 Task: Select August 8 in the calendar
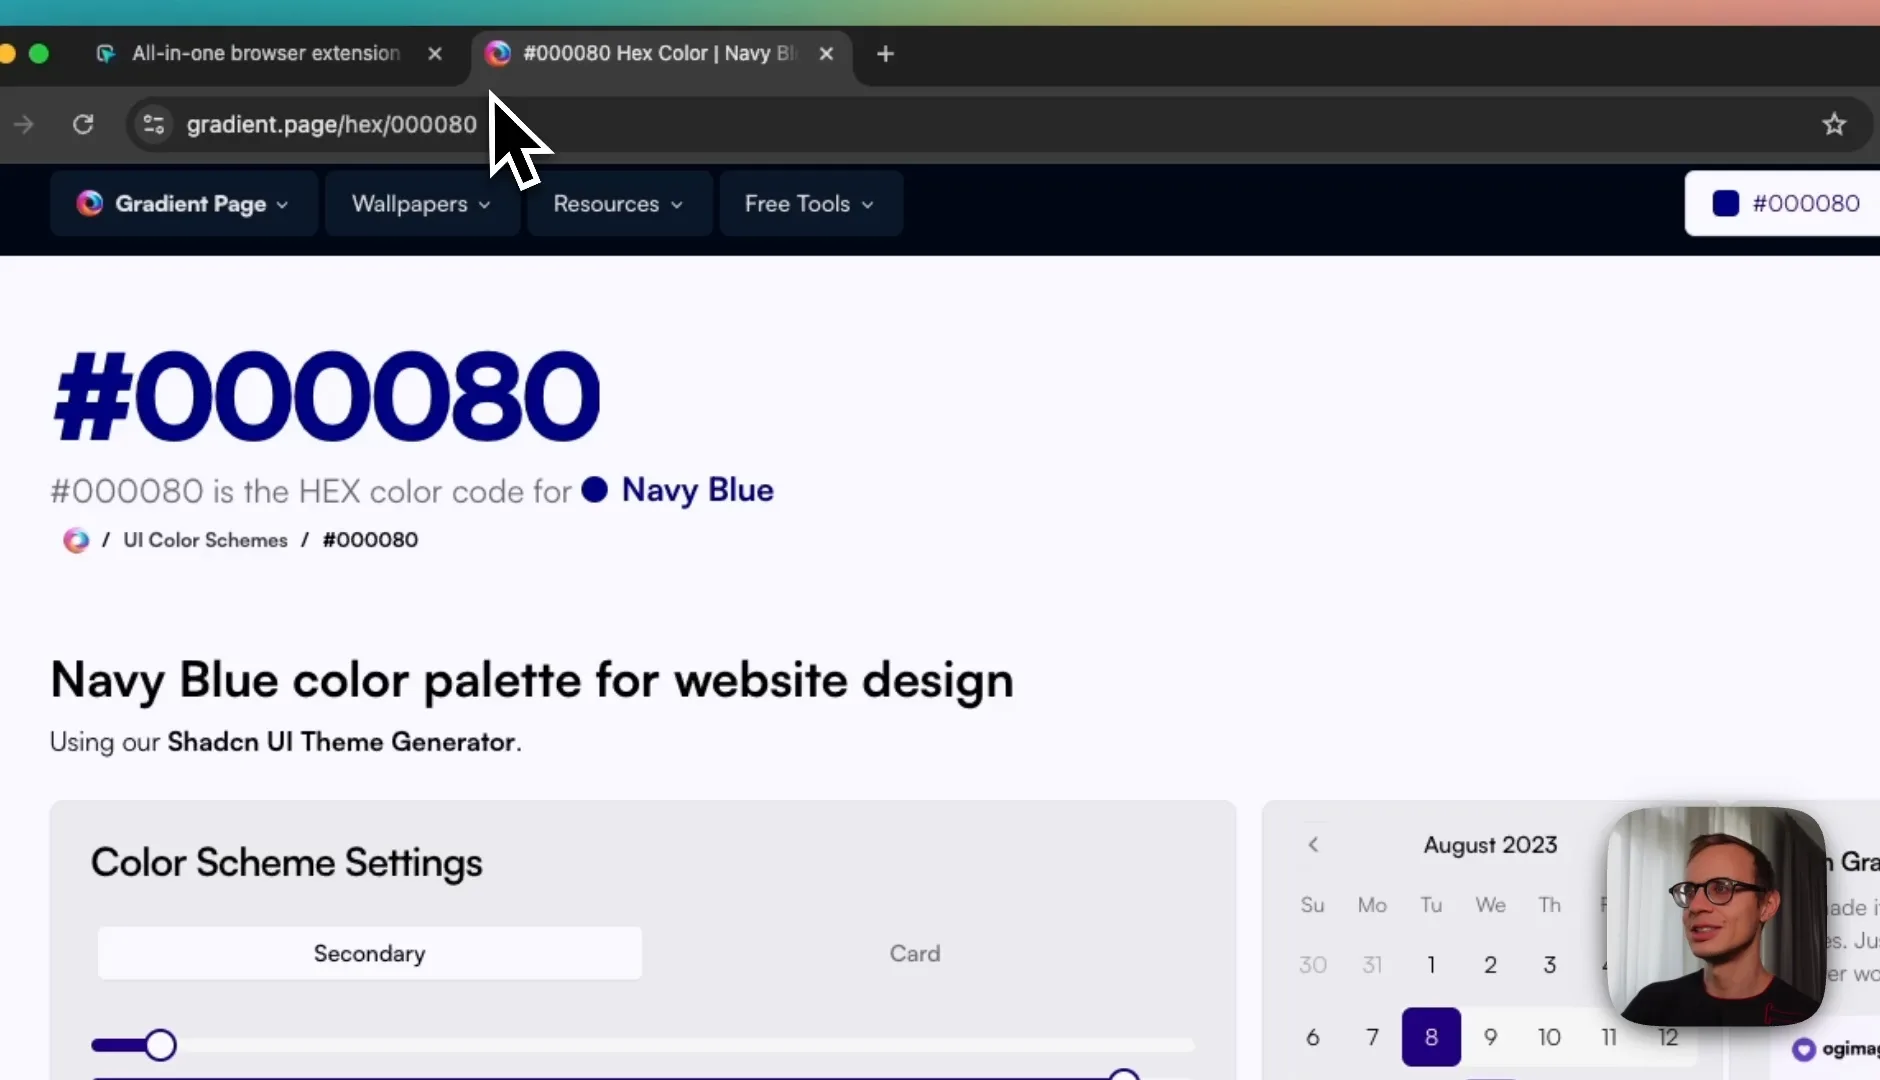[1431, 1037]
